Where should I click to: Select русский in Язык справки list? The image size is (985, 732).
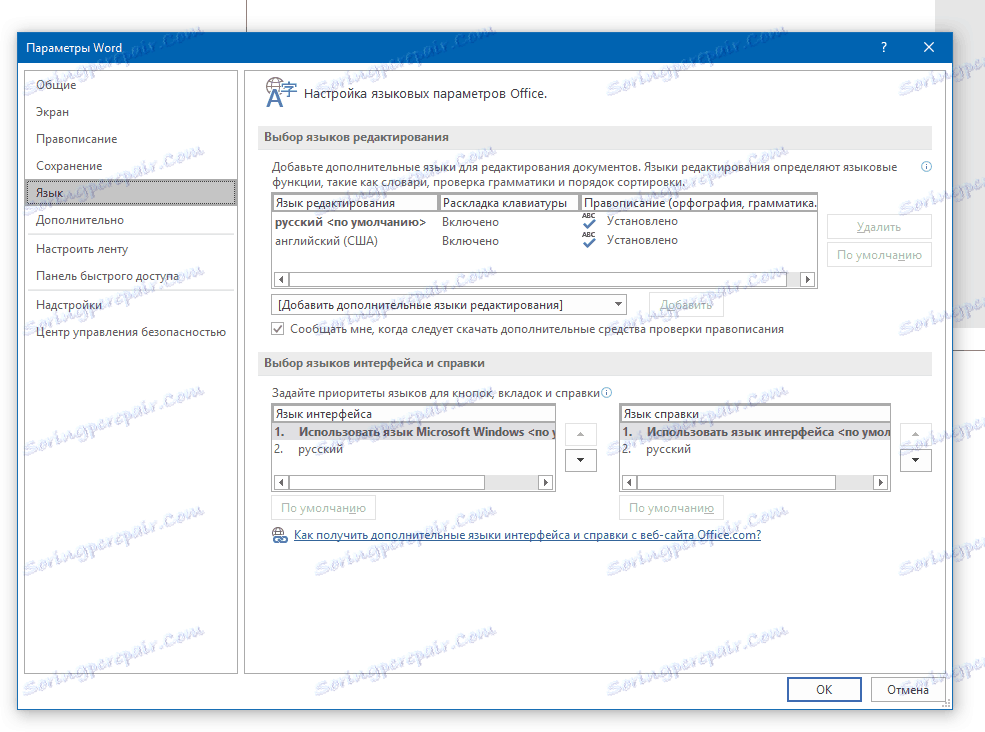[x=754, y=449]
